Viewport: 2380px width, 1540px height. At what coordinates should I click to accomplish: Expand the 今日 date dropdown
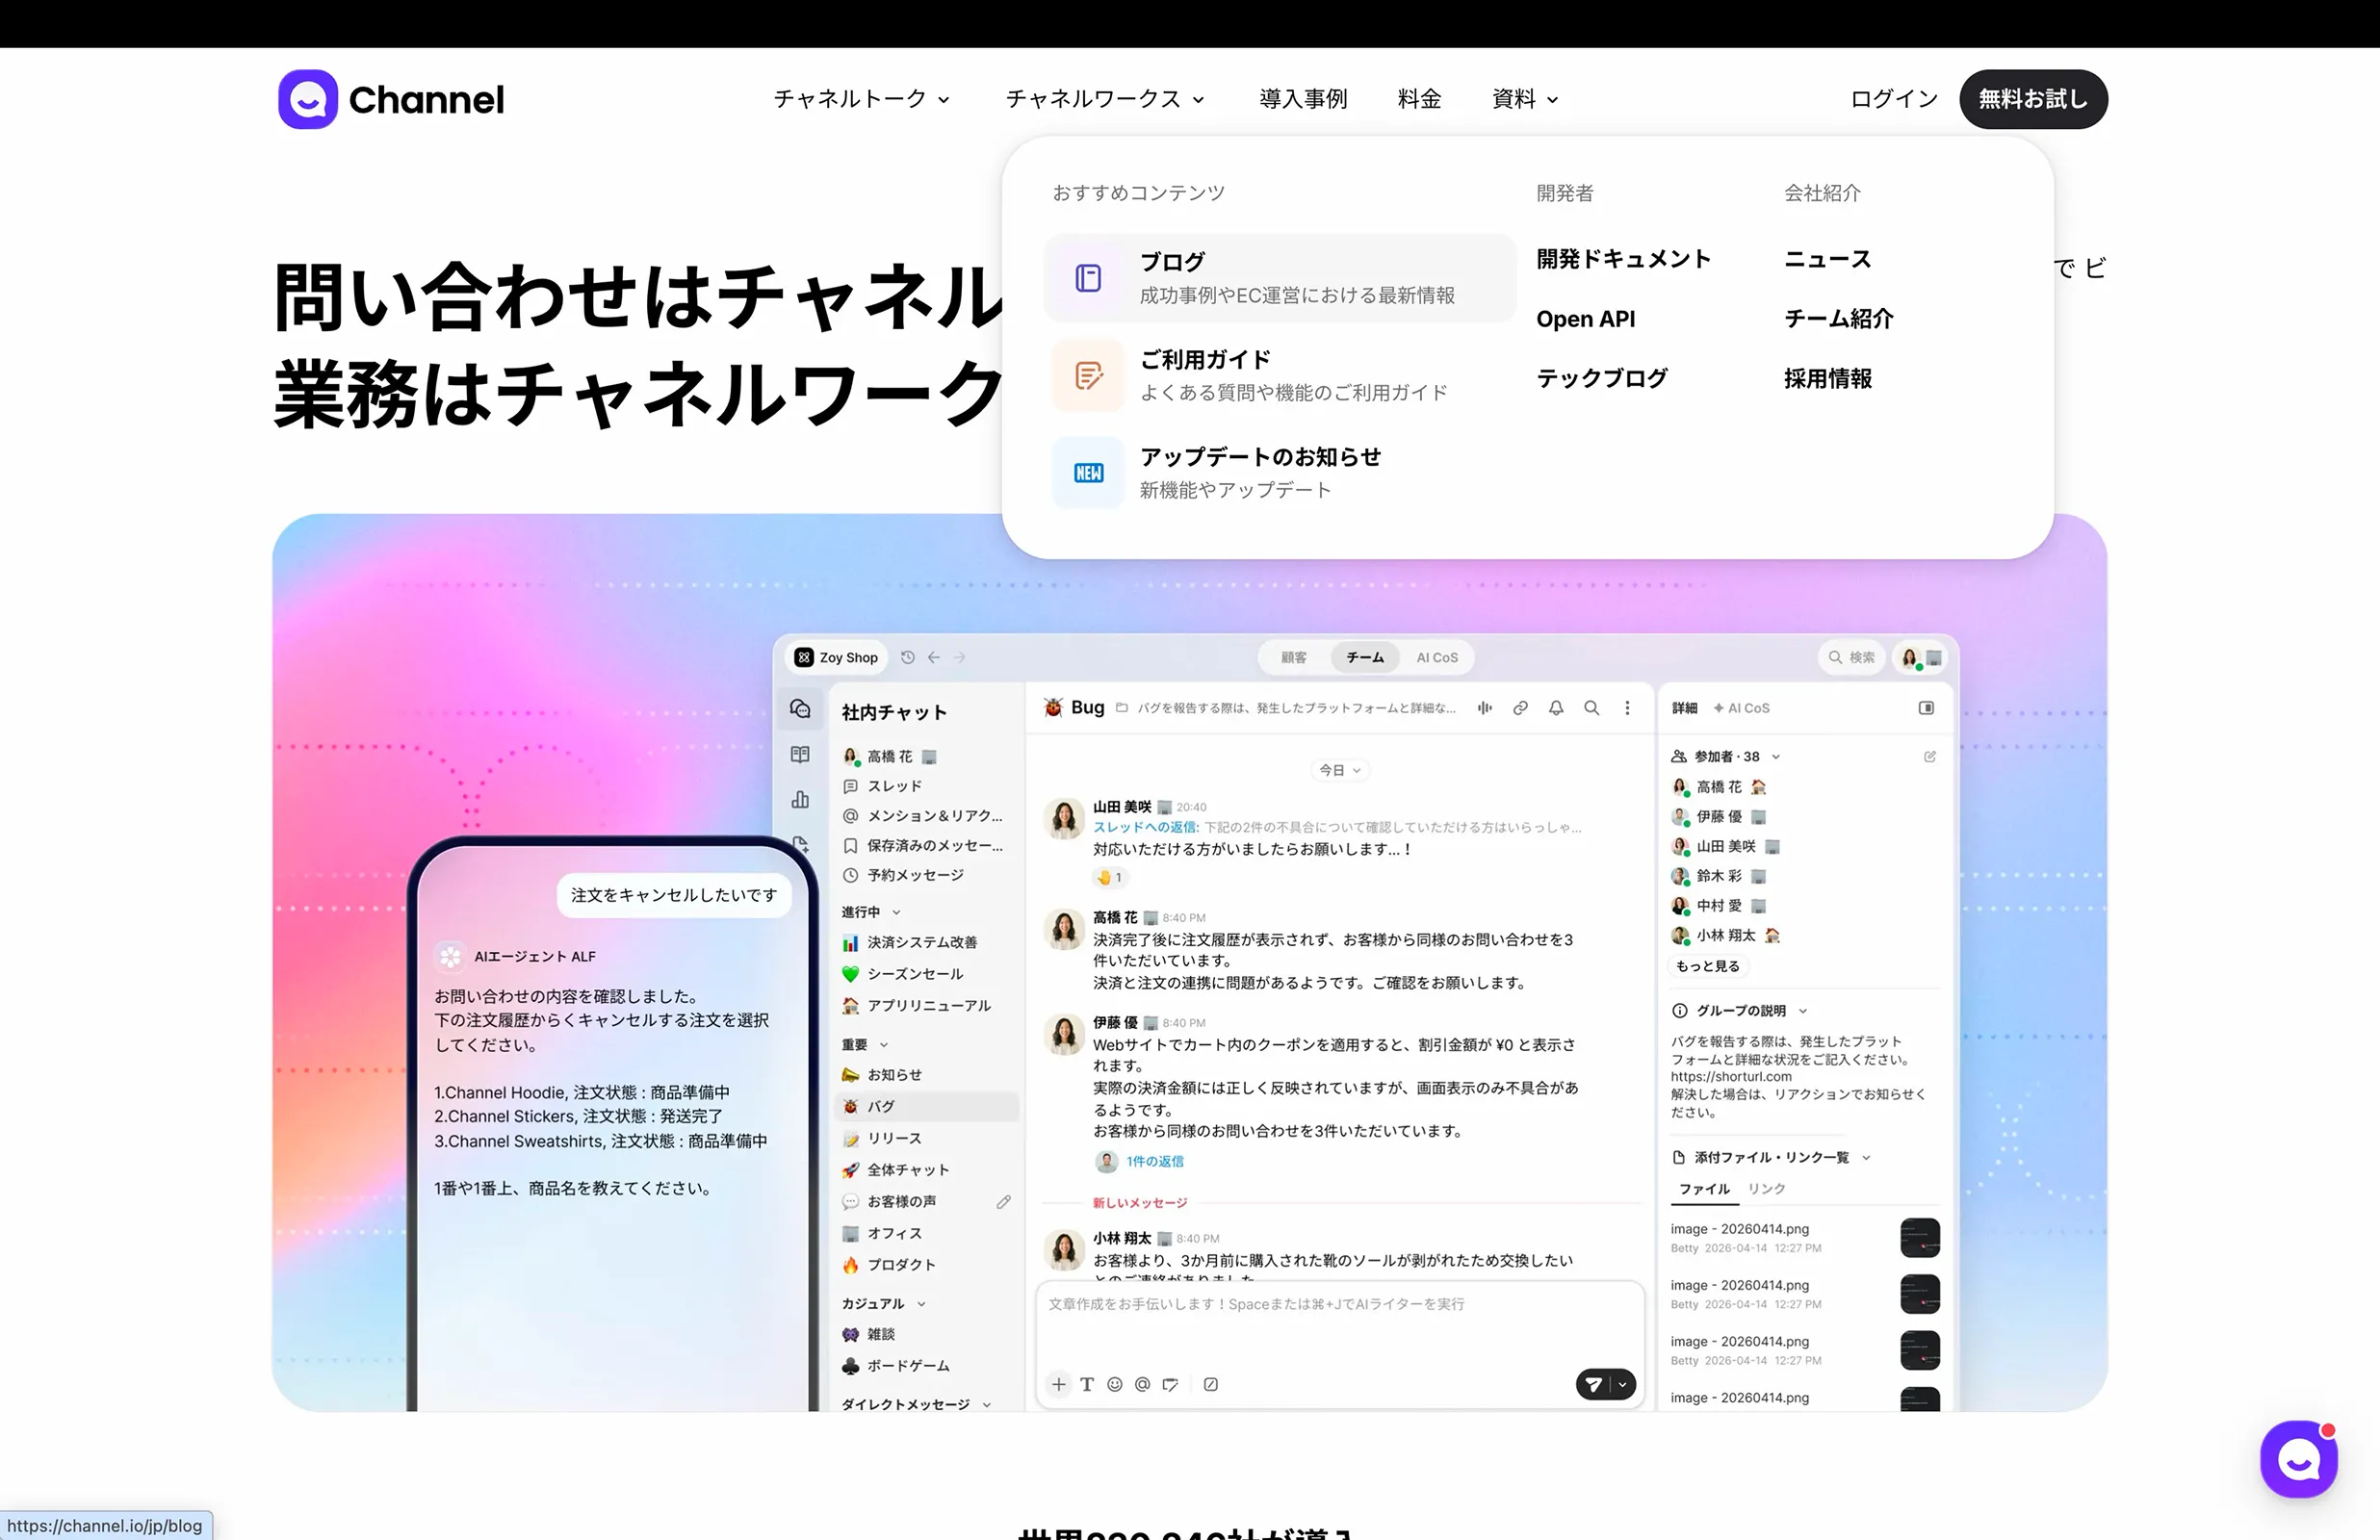point(1339,770)
